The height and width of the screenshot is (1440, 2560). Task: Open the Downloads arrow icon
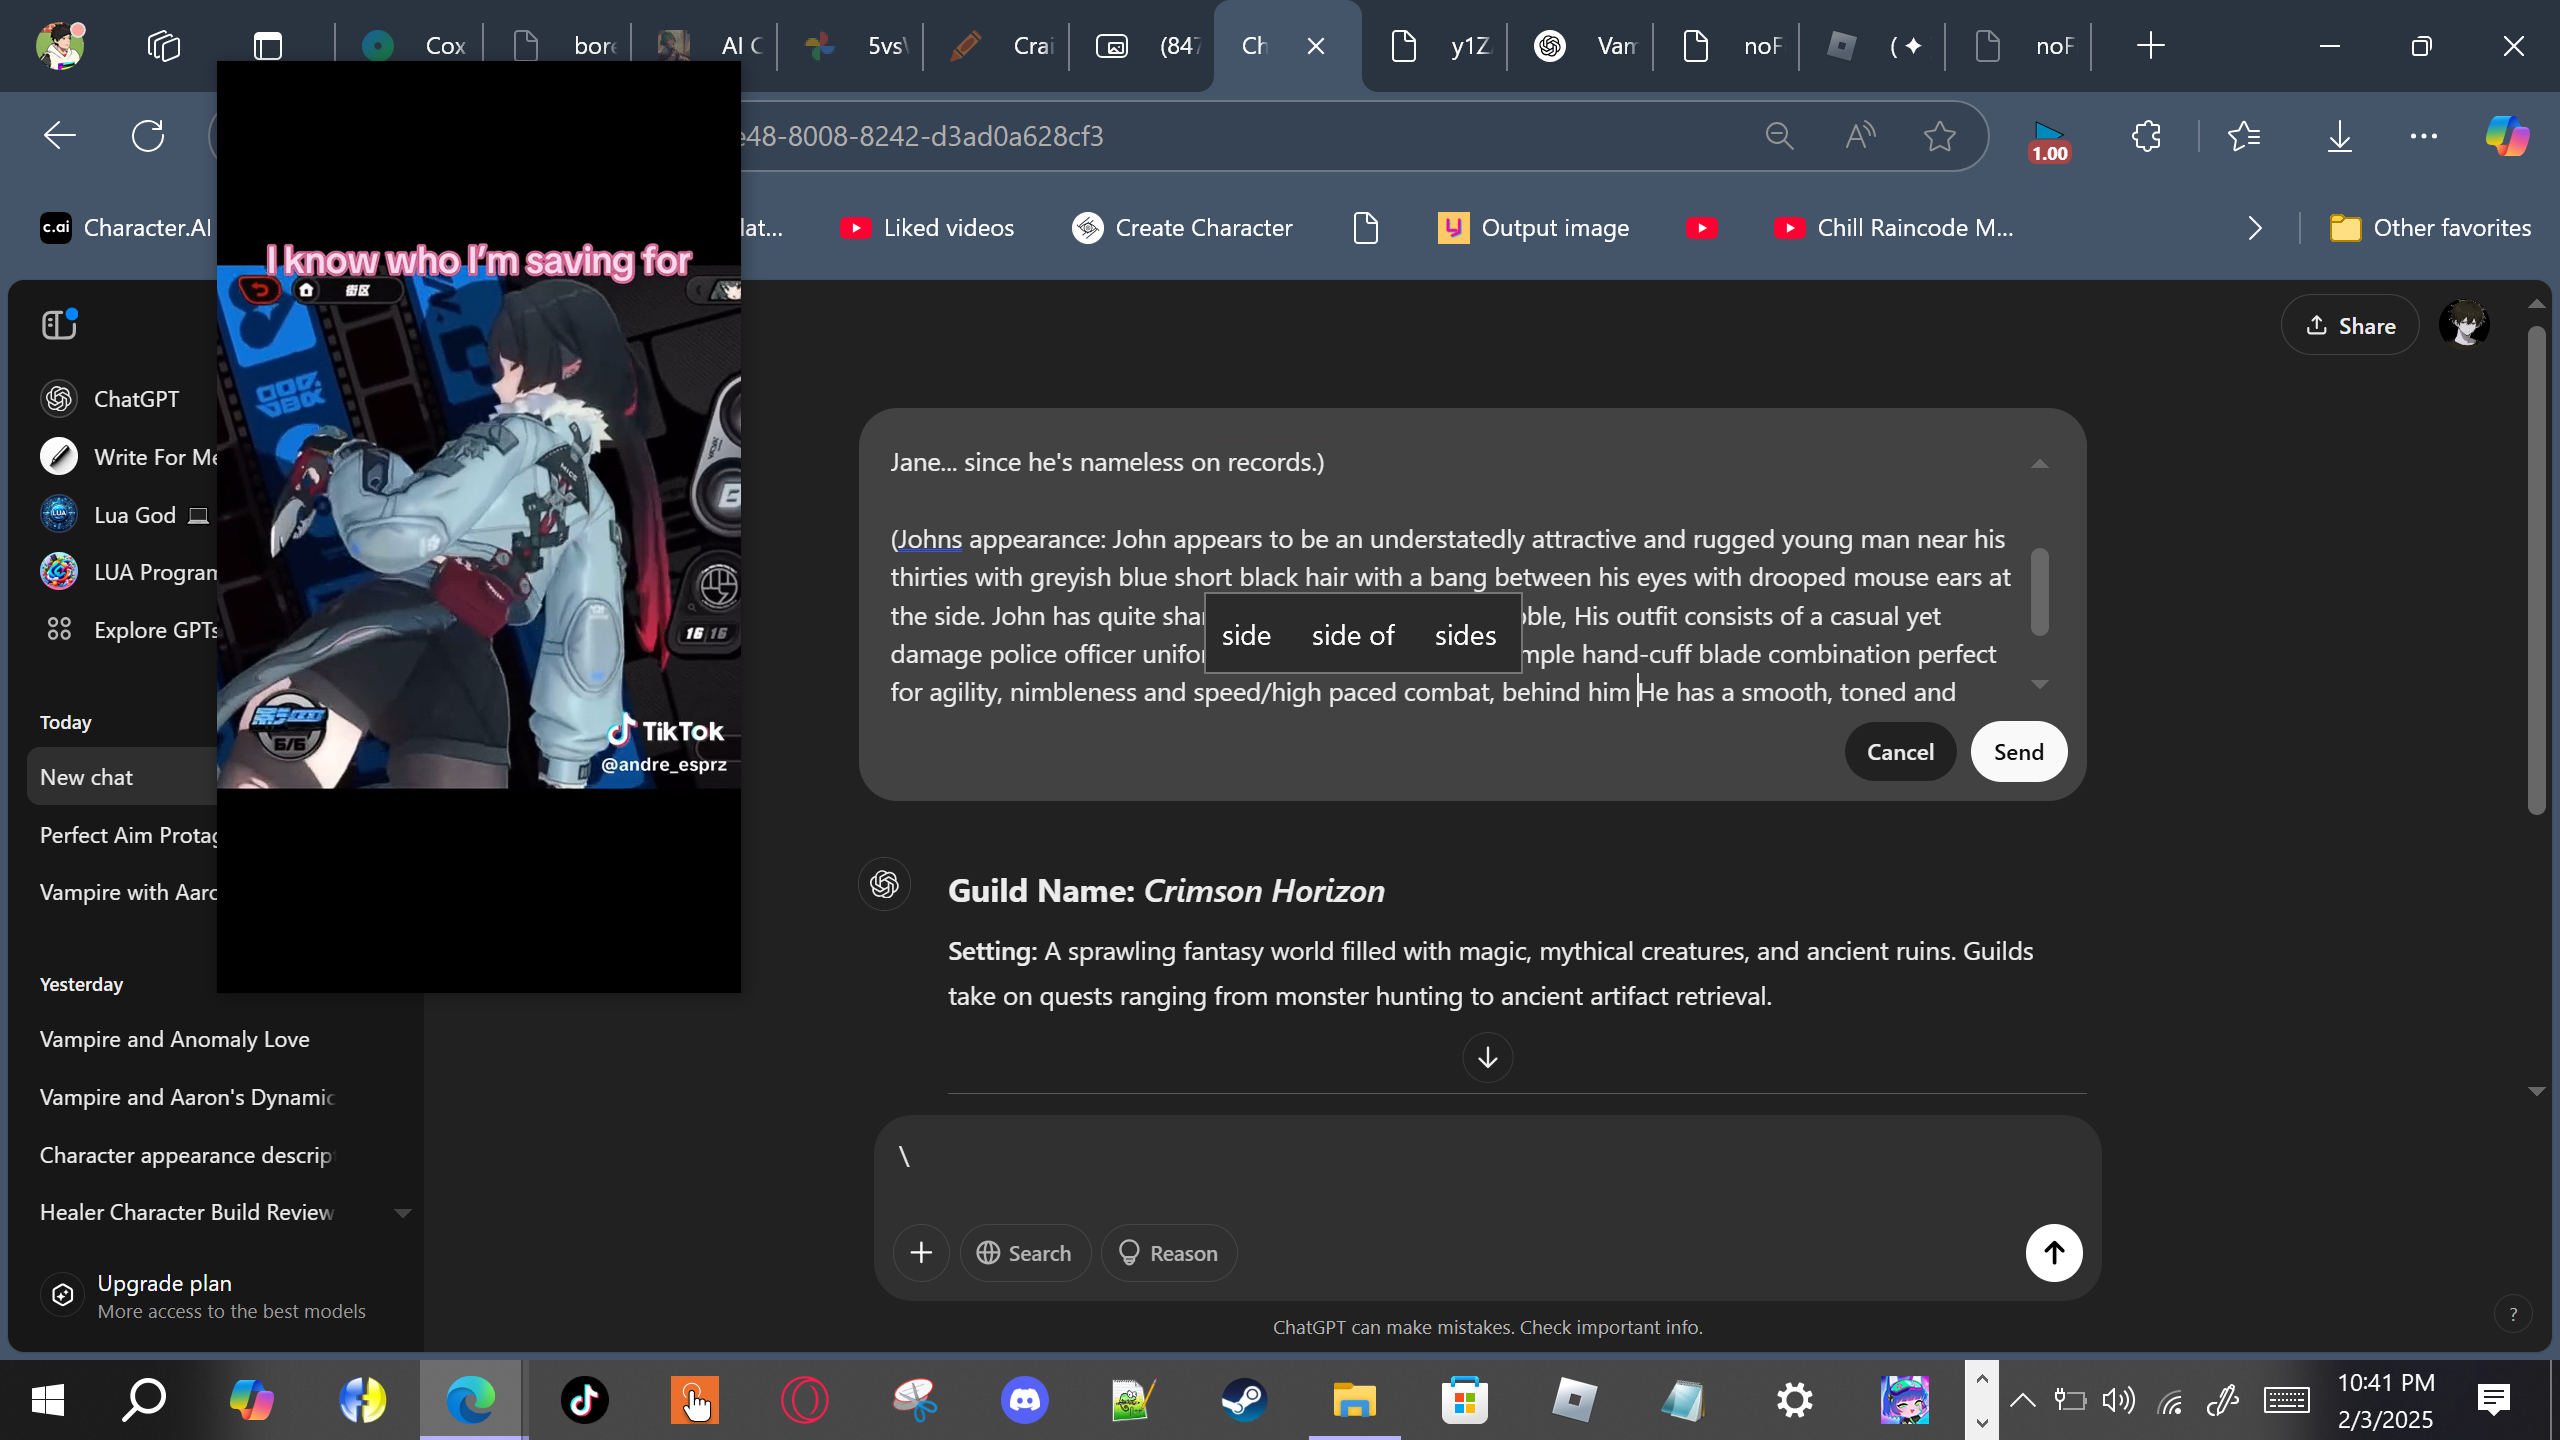coord(2340,136)
